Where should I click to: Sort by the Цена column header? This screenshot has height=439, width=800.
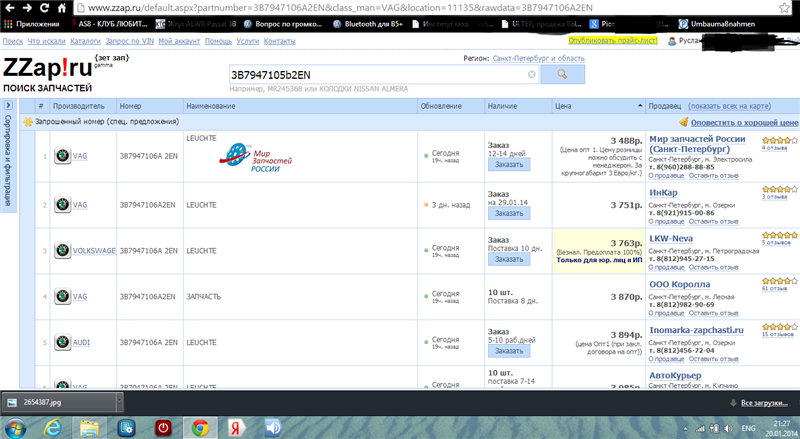point(563,106)
